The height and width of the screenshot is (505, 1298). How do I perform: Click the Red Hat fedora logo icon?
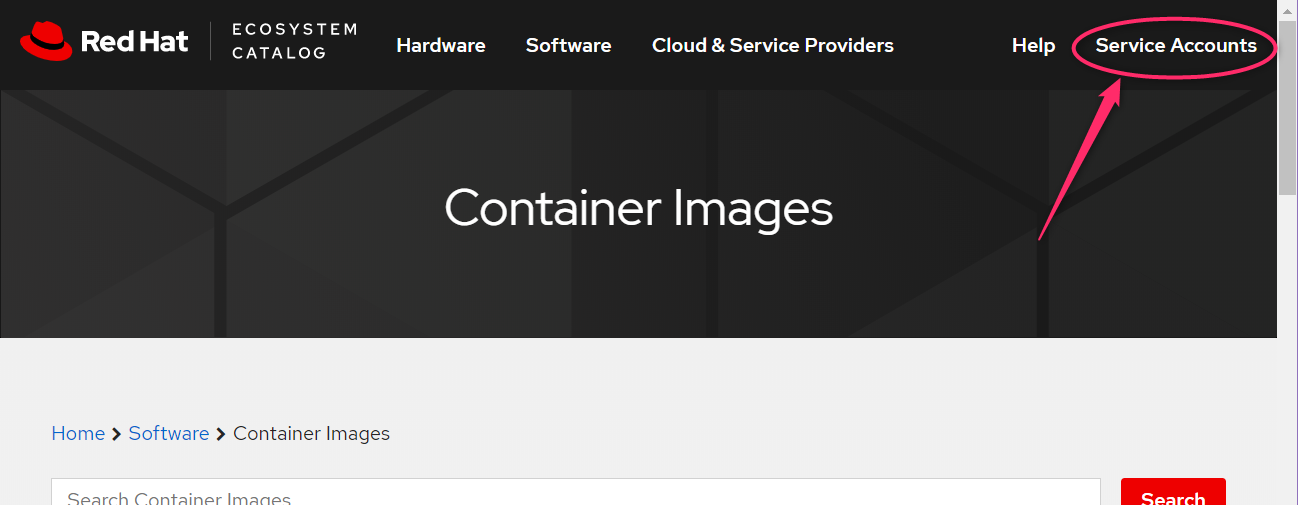point(46,42)
